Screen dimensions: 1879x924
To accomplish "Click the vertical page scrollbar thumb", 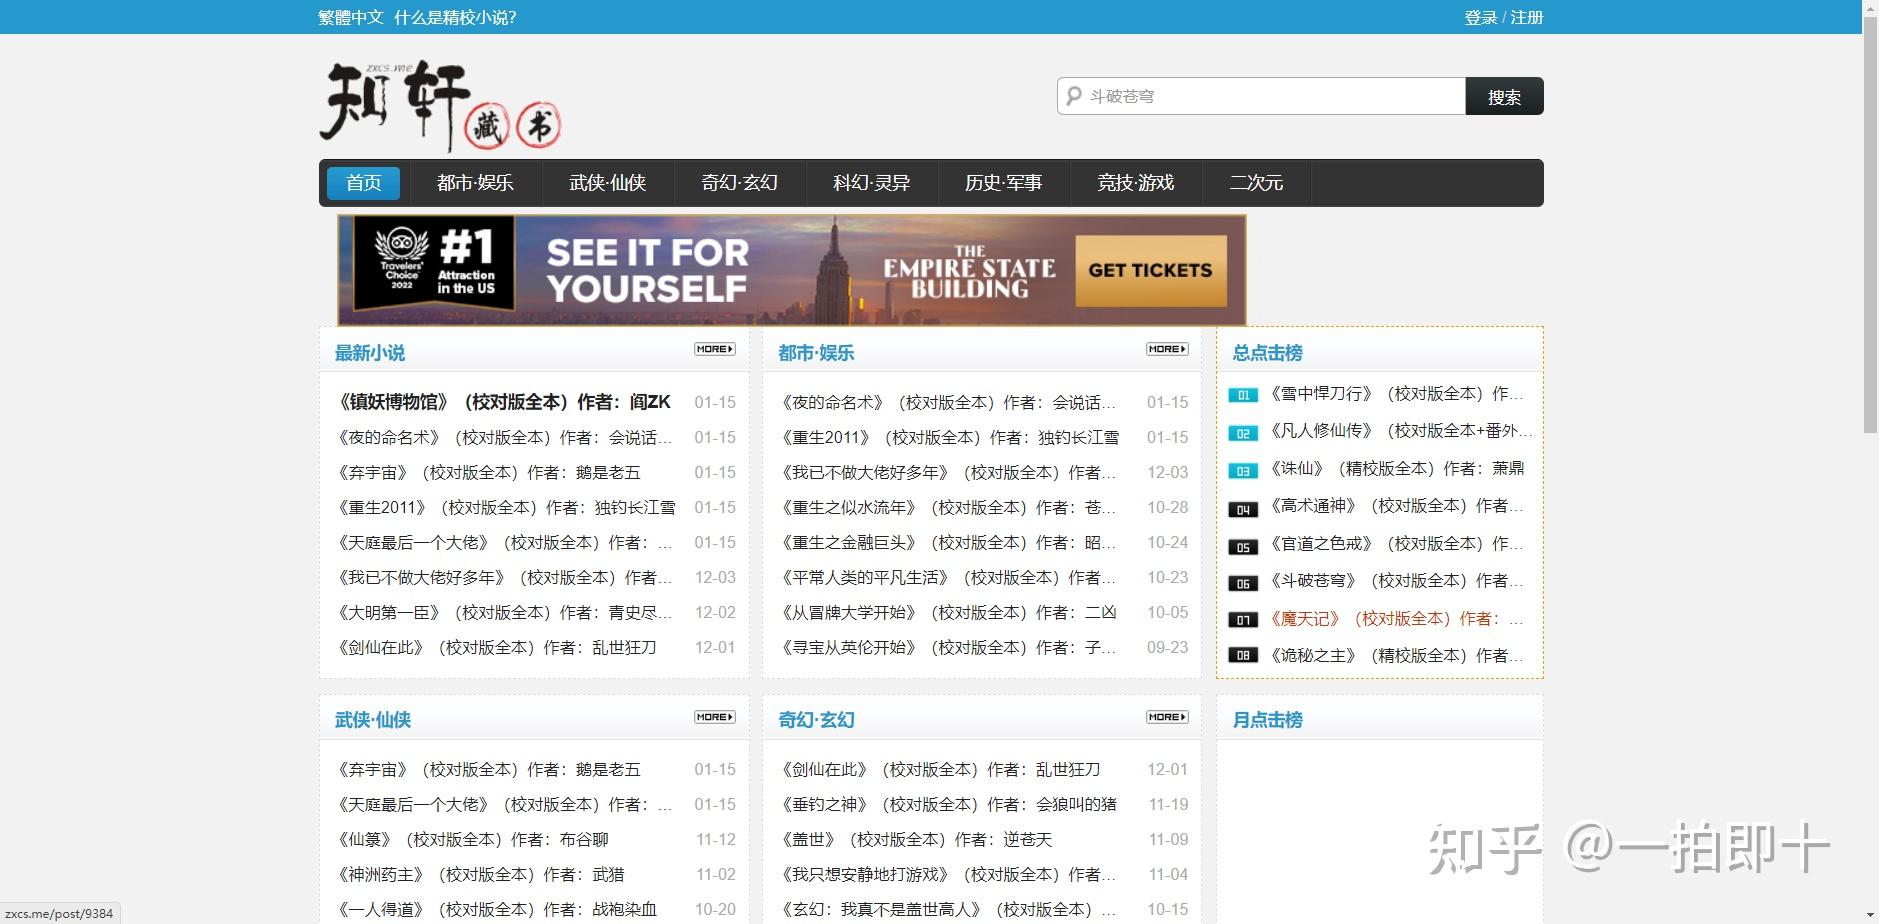I will pyautogui.click(x=1870, y=225).
